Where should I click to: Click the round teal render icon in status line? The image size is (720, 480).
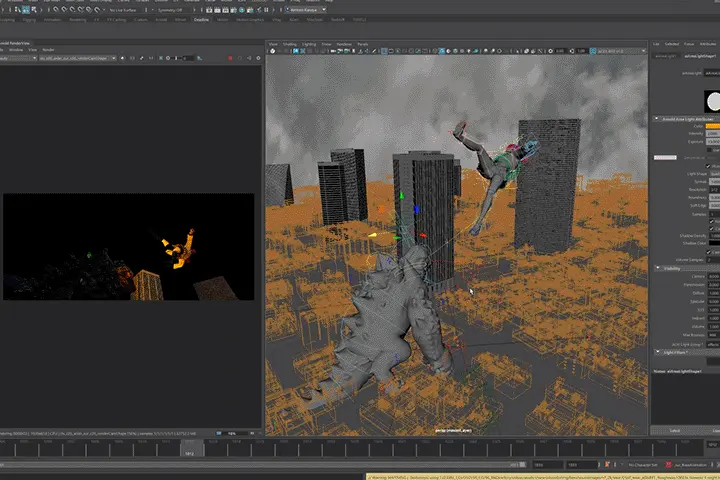242,10
